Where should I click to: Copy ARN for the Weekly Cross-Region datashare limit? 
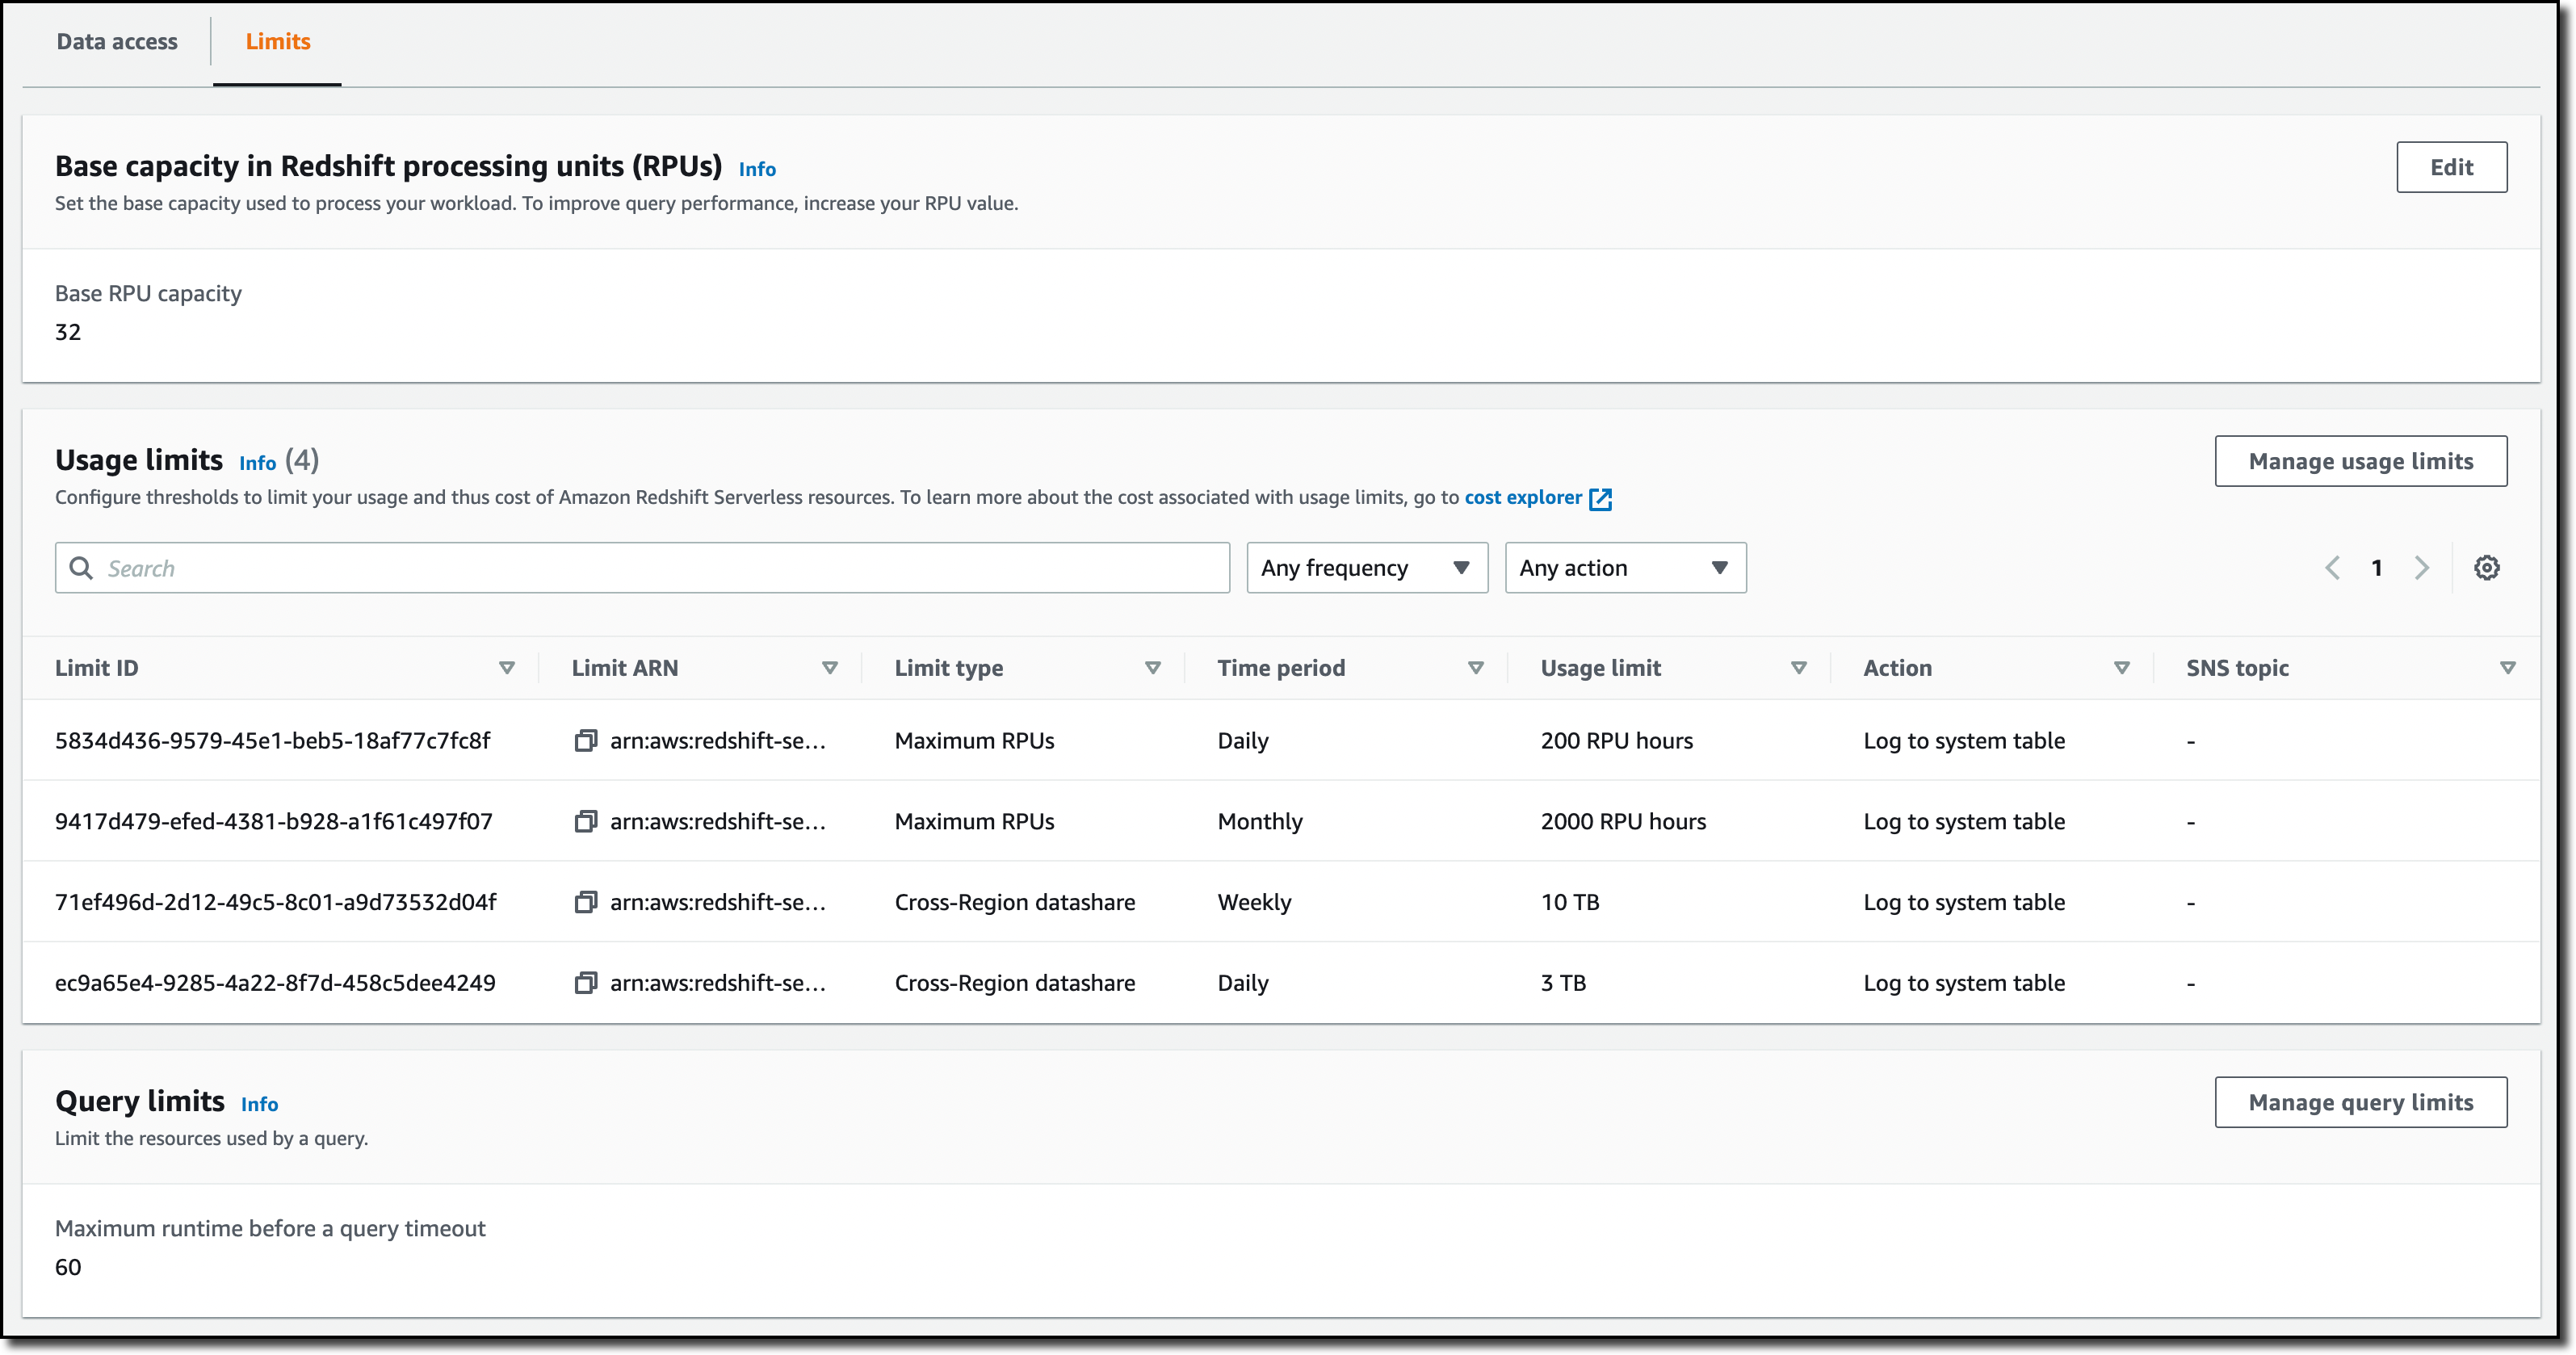pos(586,902)
